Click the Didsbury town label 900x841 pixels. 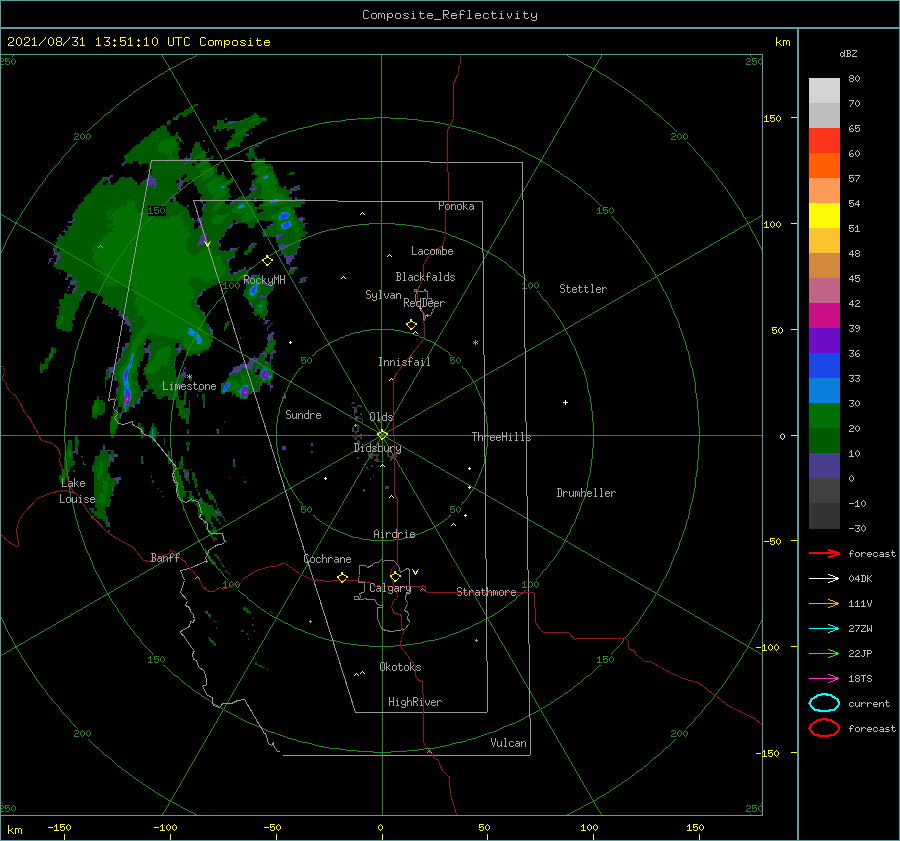coord(377,448)
